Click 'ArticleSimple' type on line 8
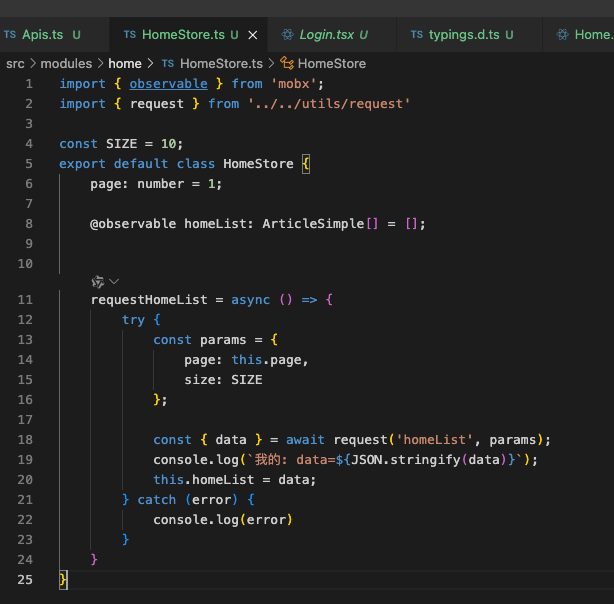 pyautogui.click(x=313, y=224)
